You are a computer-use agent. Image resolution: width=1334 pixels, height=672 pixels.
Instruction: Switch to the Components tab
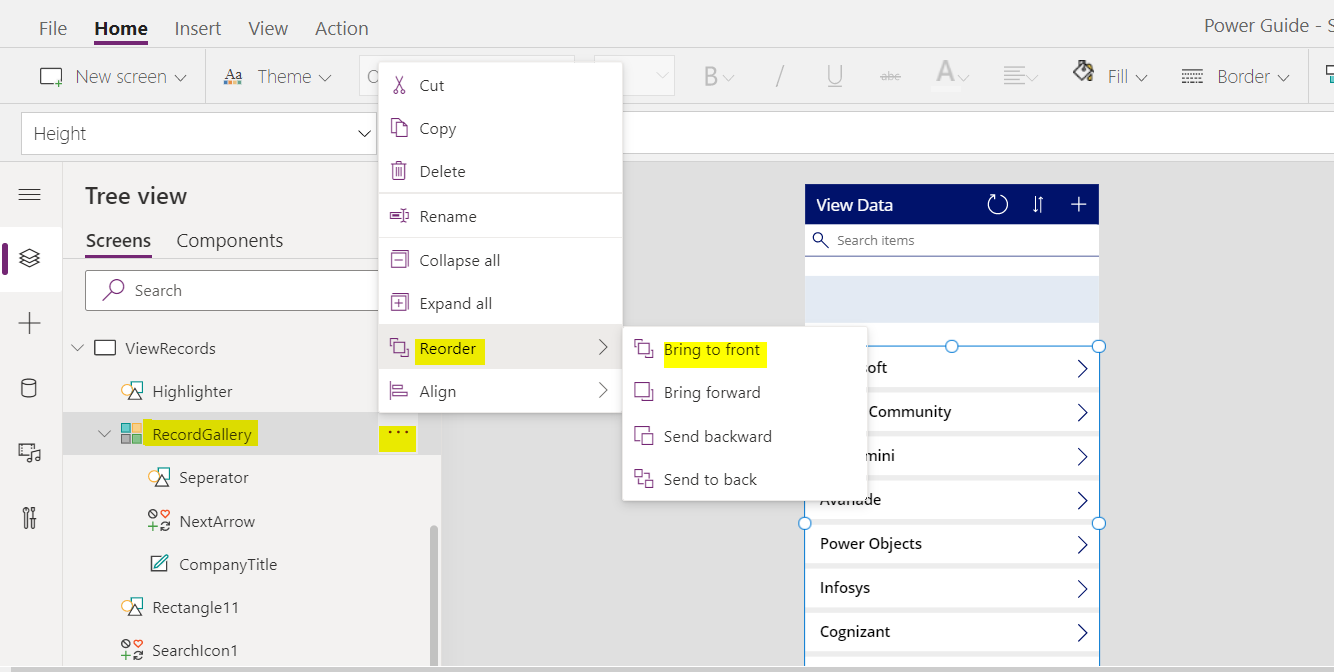coord(229,240)
